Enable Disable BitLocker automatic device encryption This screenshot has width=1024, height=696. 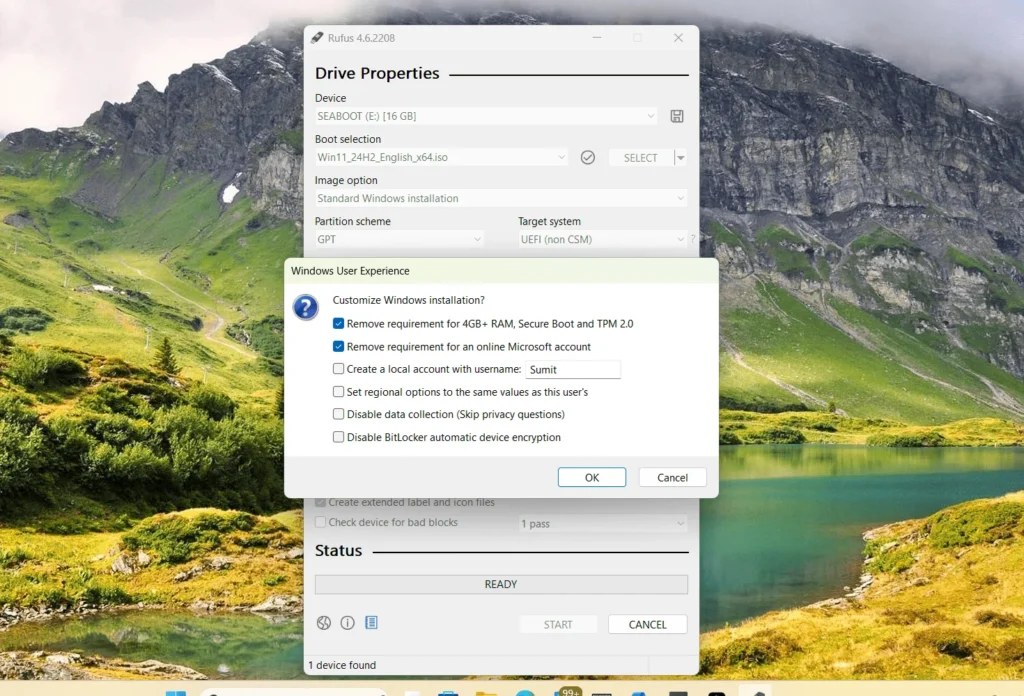(338, 437)
